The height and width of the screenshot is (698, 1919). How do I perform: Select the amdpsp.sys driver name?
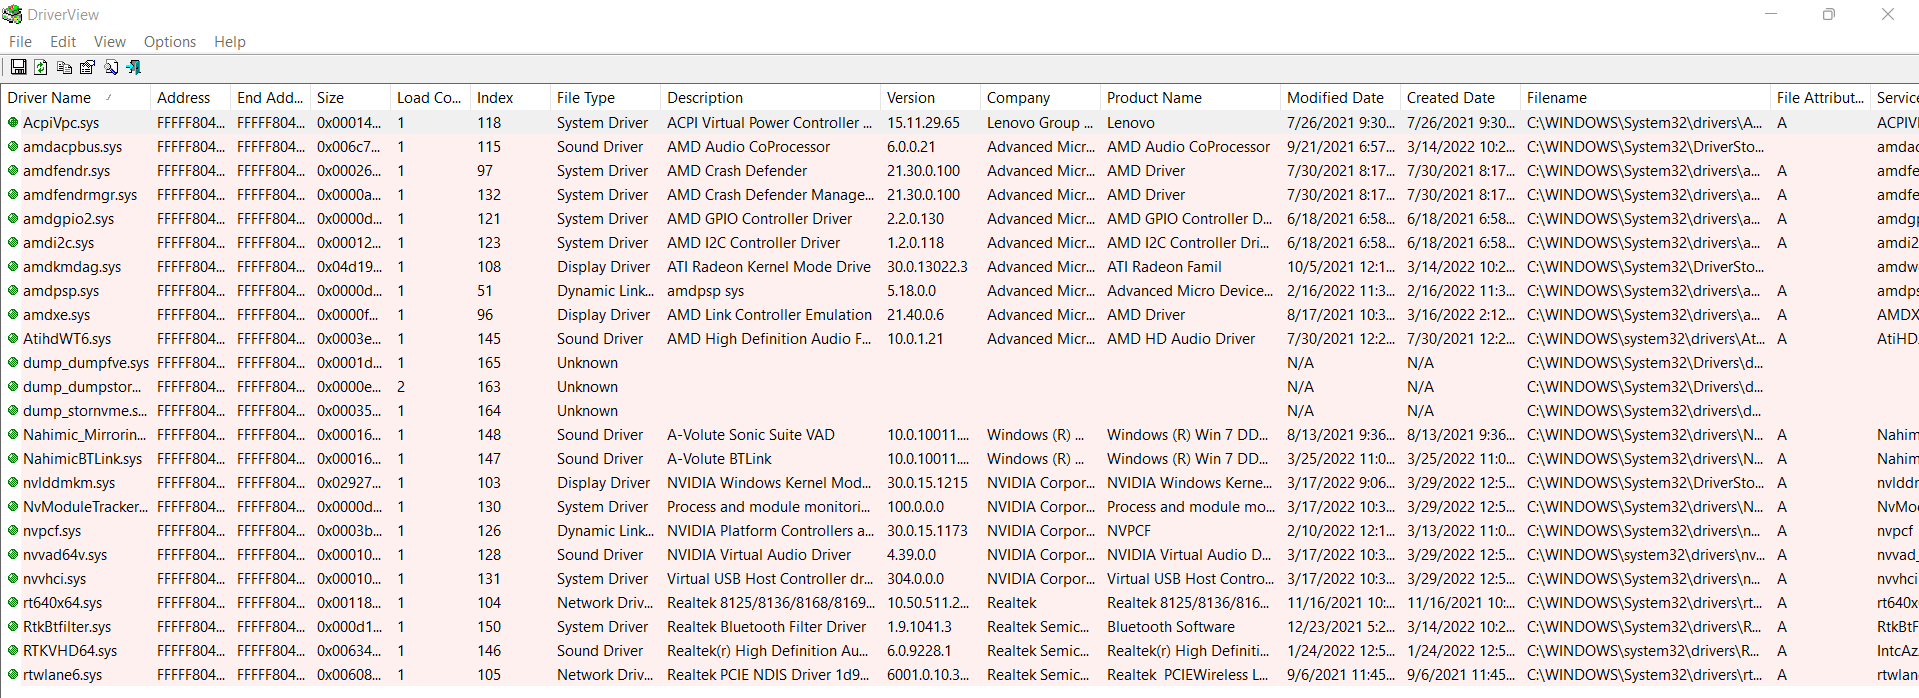(61, 291)
